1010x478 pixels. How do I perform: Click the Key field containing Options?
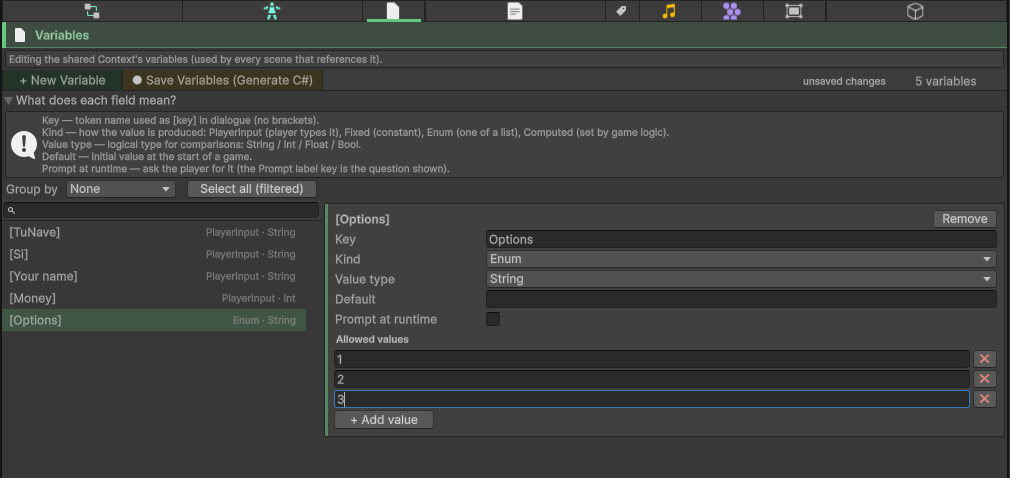click(x=741, y=239)
